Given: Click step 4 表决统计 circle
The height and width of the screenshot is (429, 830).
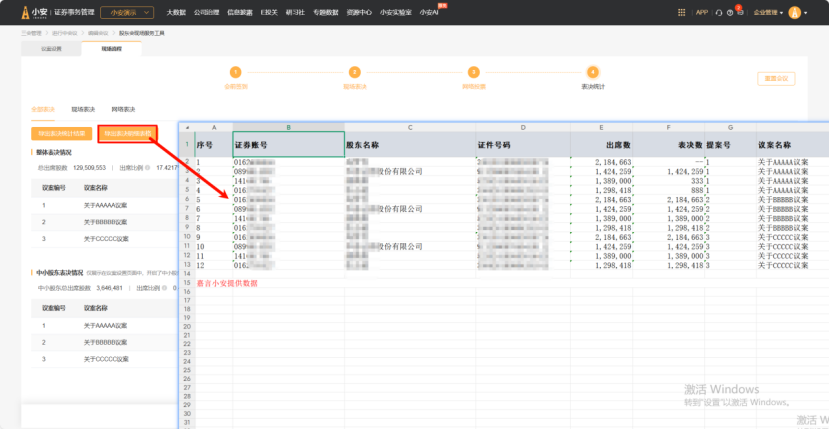Looking at the screenshot, I should coord(593,72).
